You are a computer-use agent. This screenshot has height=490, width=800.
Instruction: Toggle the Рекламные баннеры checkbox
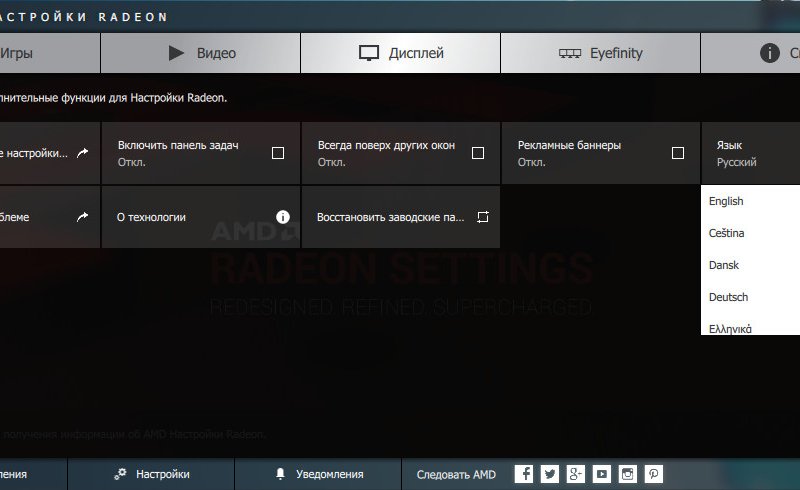678,153
